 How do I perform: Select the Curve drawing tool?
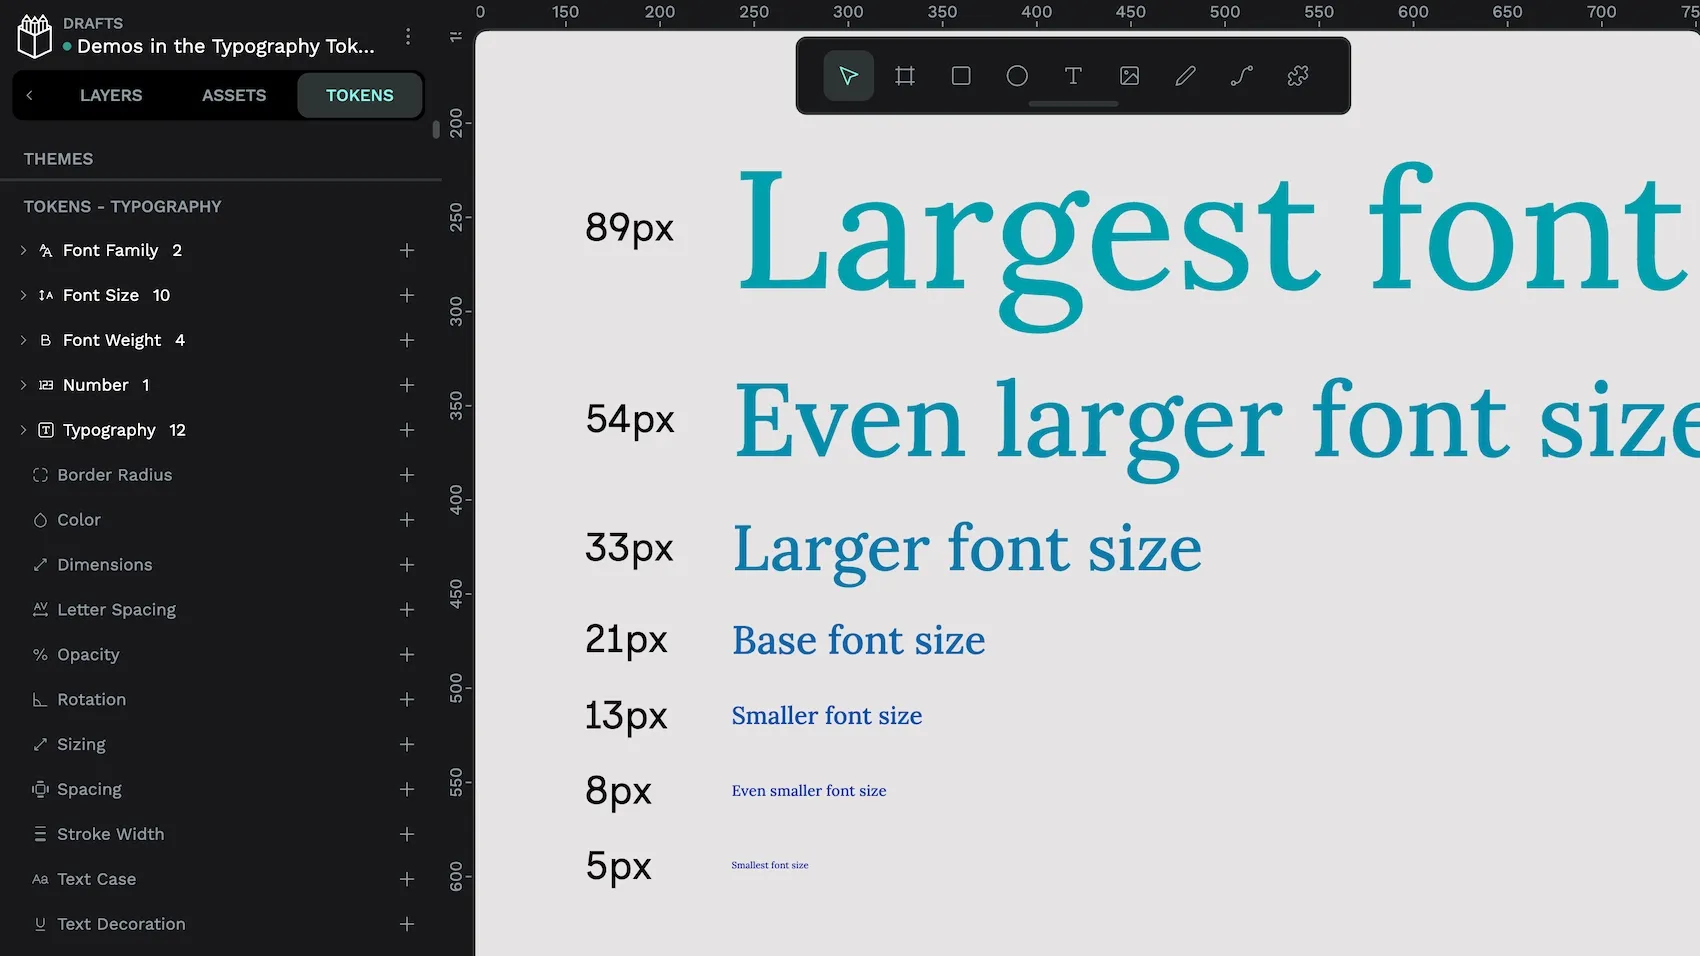(x=1240, y=75)
